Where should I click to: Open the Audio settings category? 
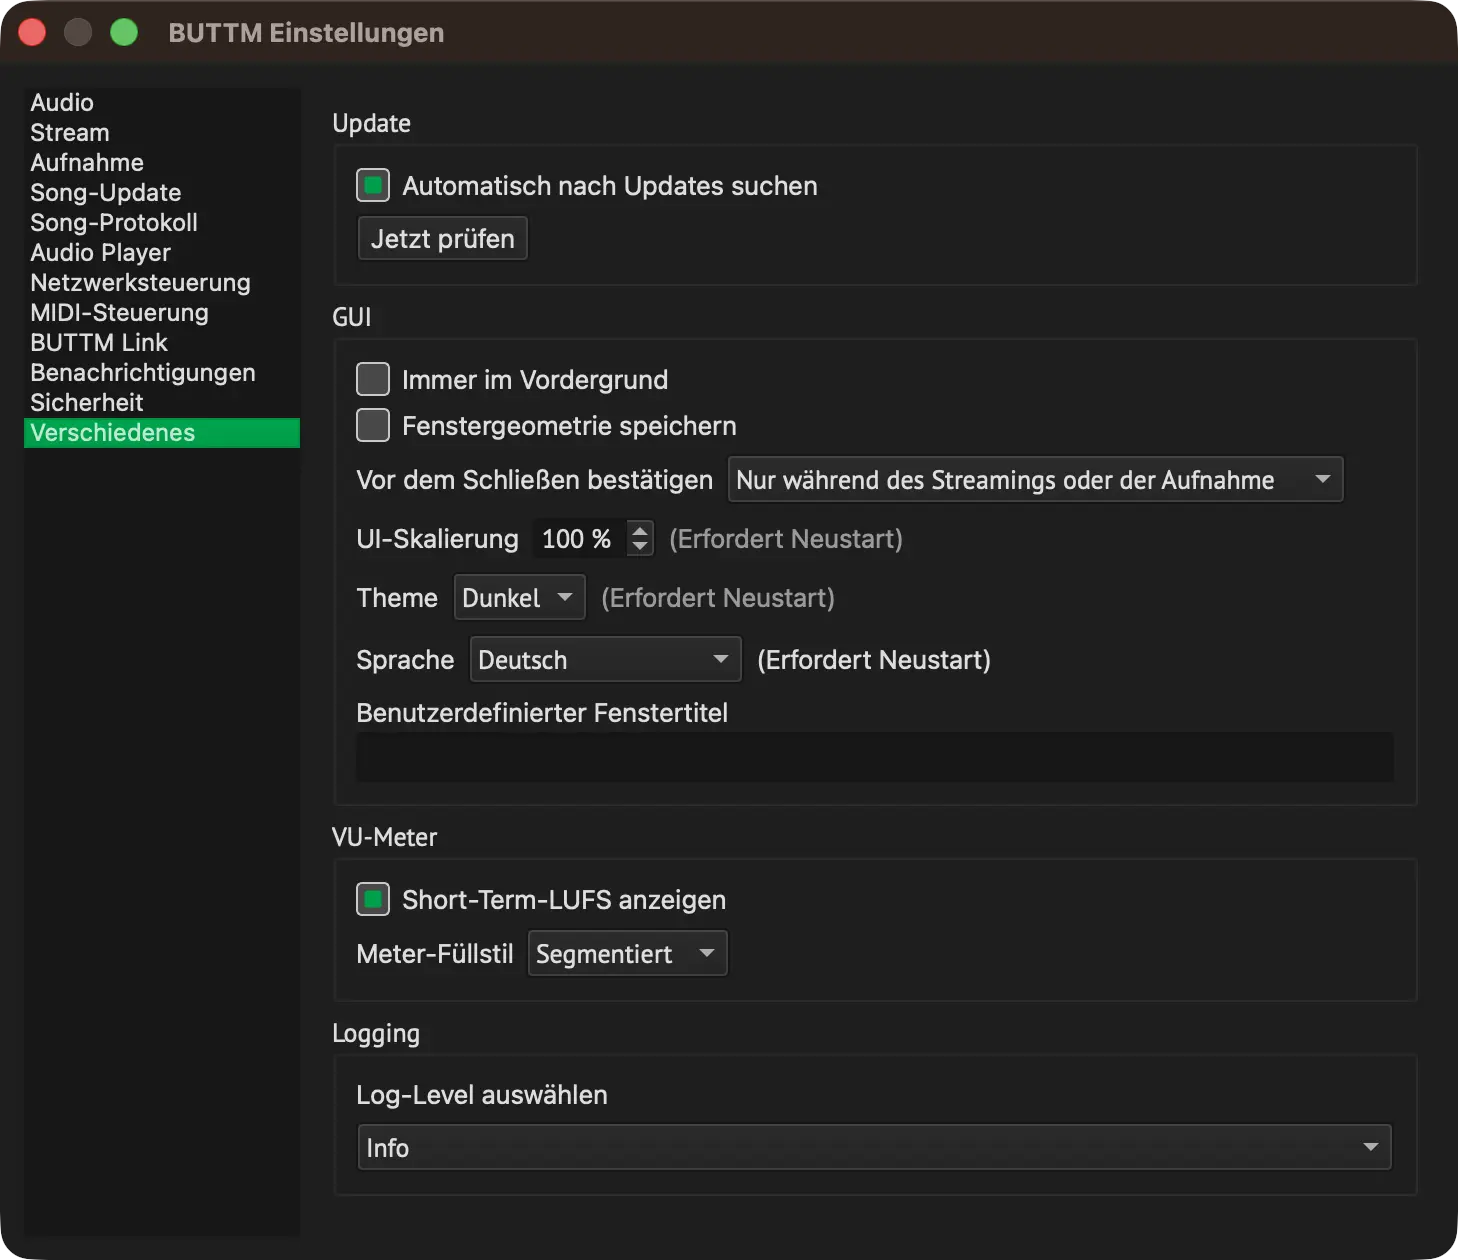click(x=162, y=103)
